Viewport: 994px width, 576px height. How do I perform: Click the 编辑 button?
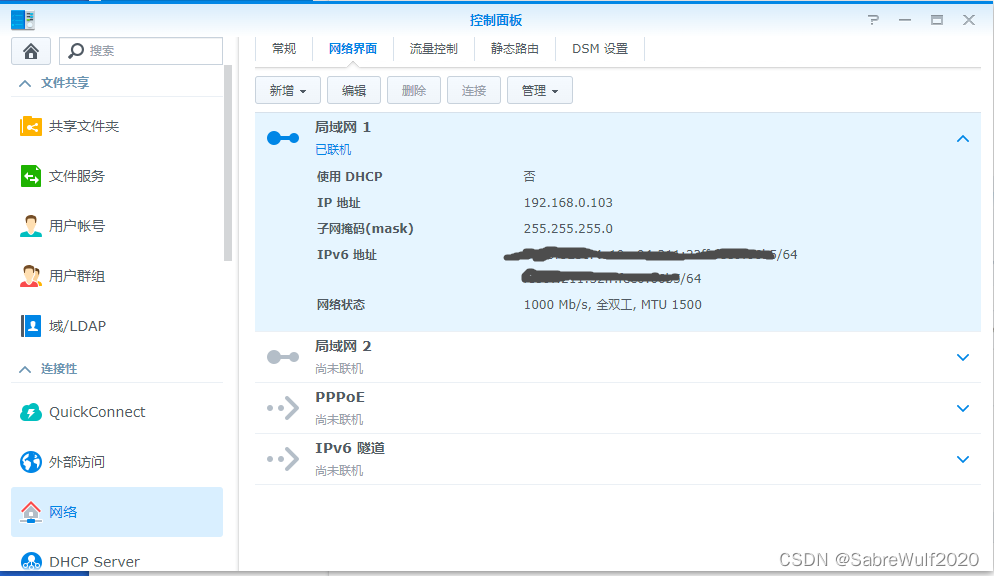[x=354, y=89]
